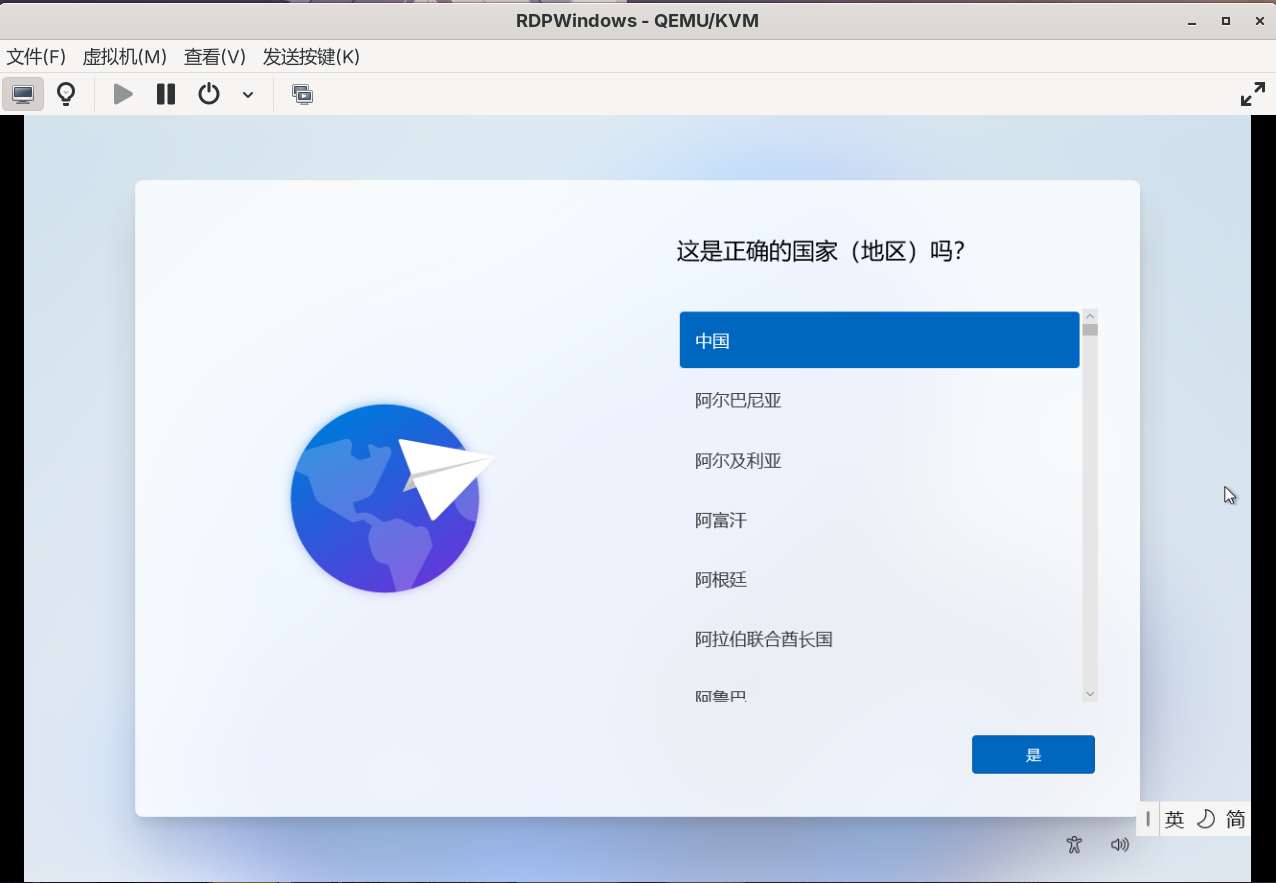
Task: Confirm the region with the 是 button
Action: [x=1032, y=755]
